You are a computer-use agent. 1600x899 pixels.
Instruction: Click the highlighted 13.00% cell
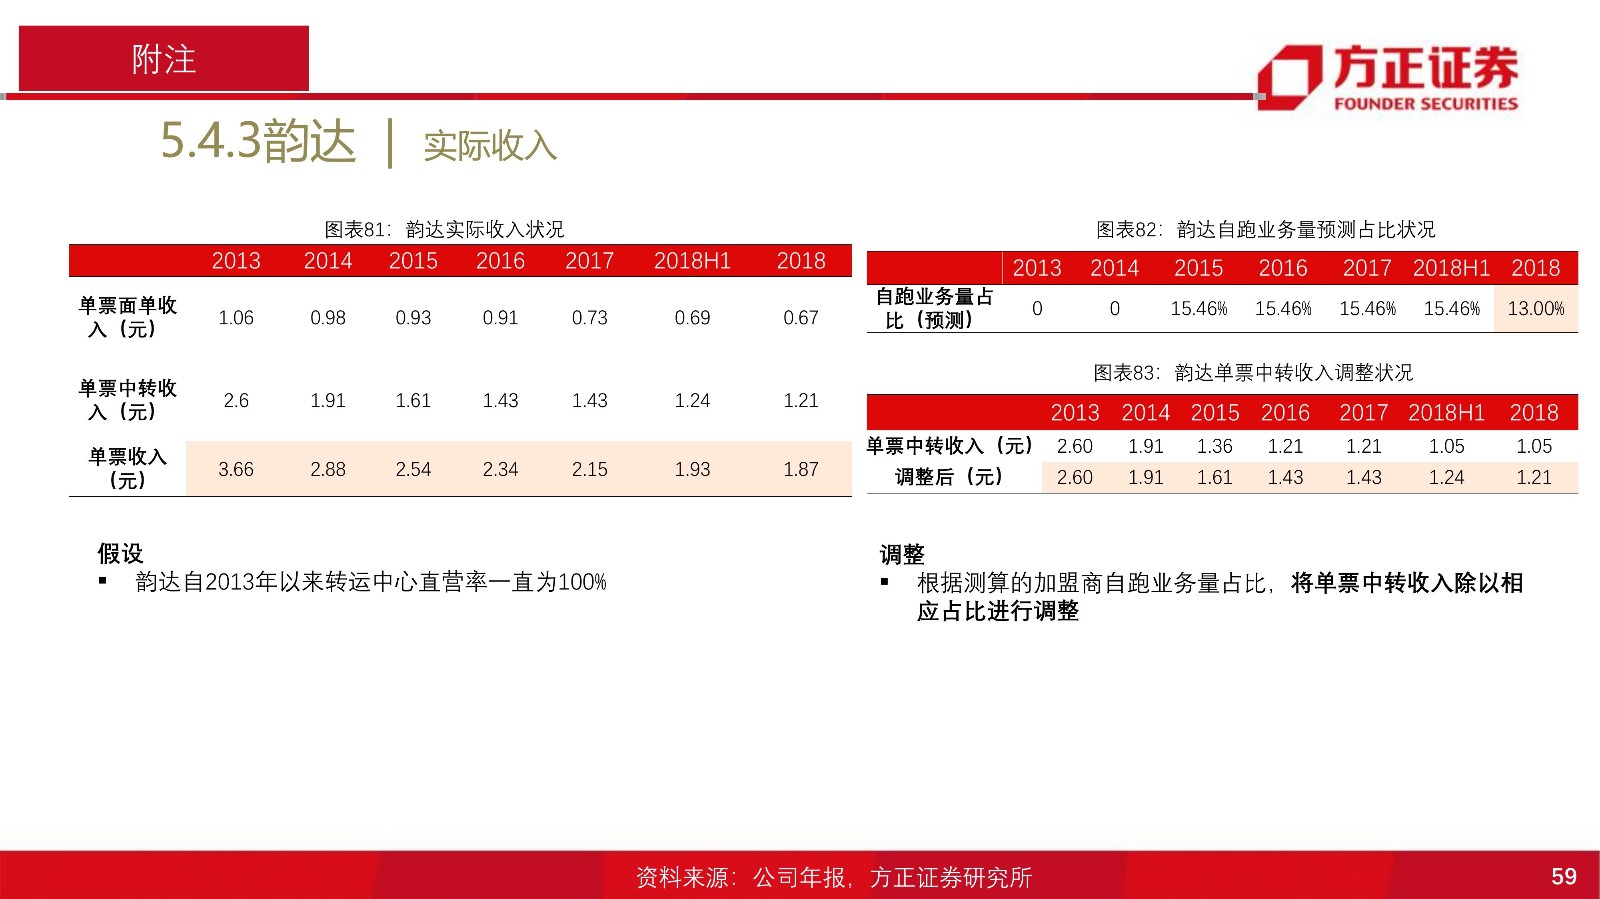pyautogui.click(x=1536, y=309)
